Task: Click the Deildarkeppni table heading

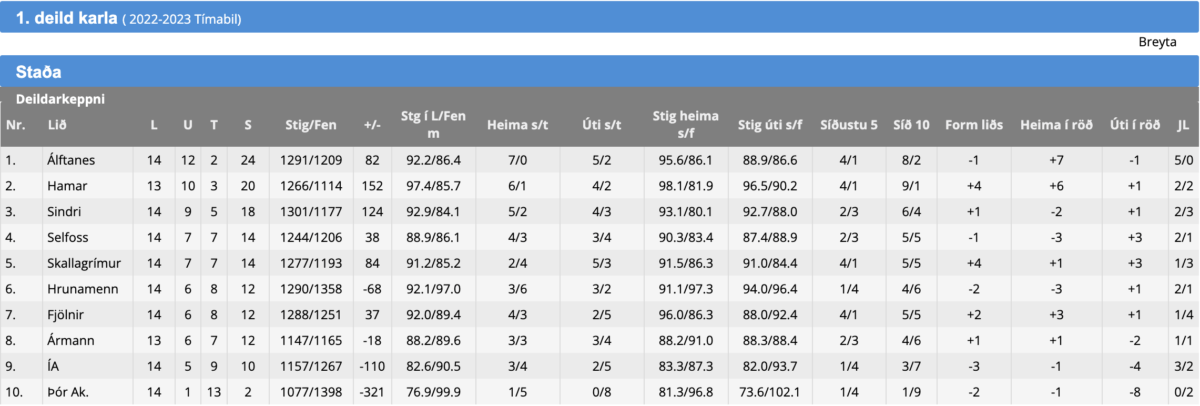Action: 60,100
